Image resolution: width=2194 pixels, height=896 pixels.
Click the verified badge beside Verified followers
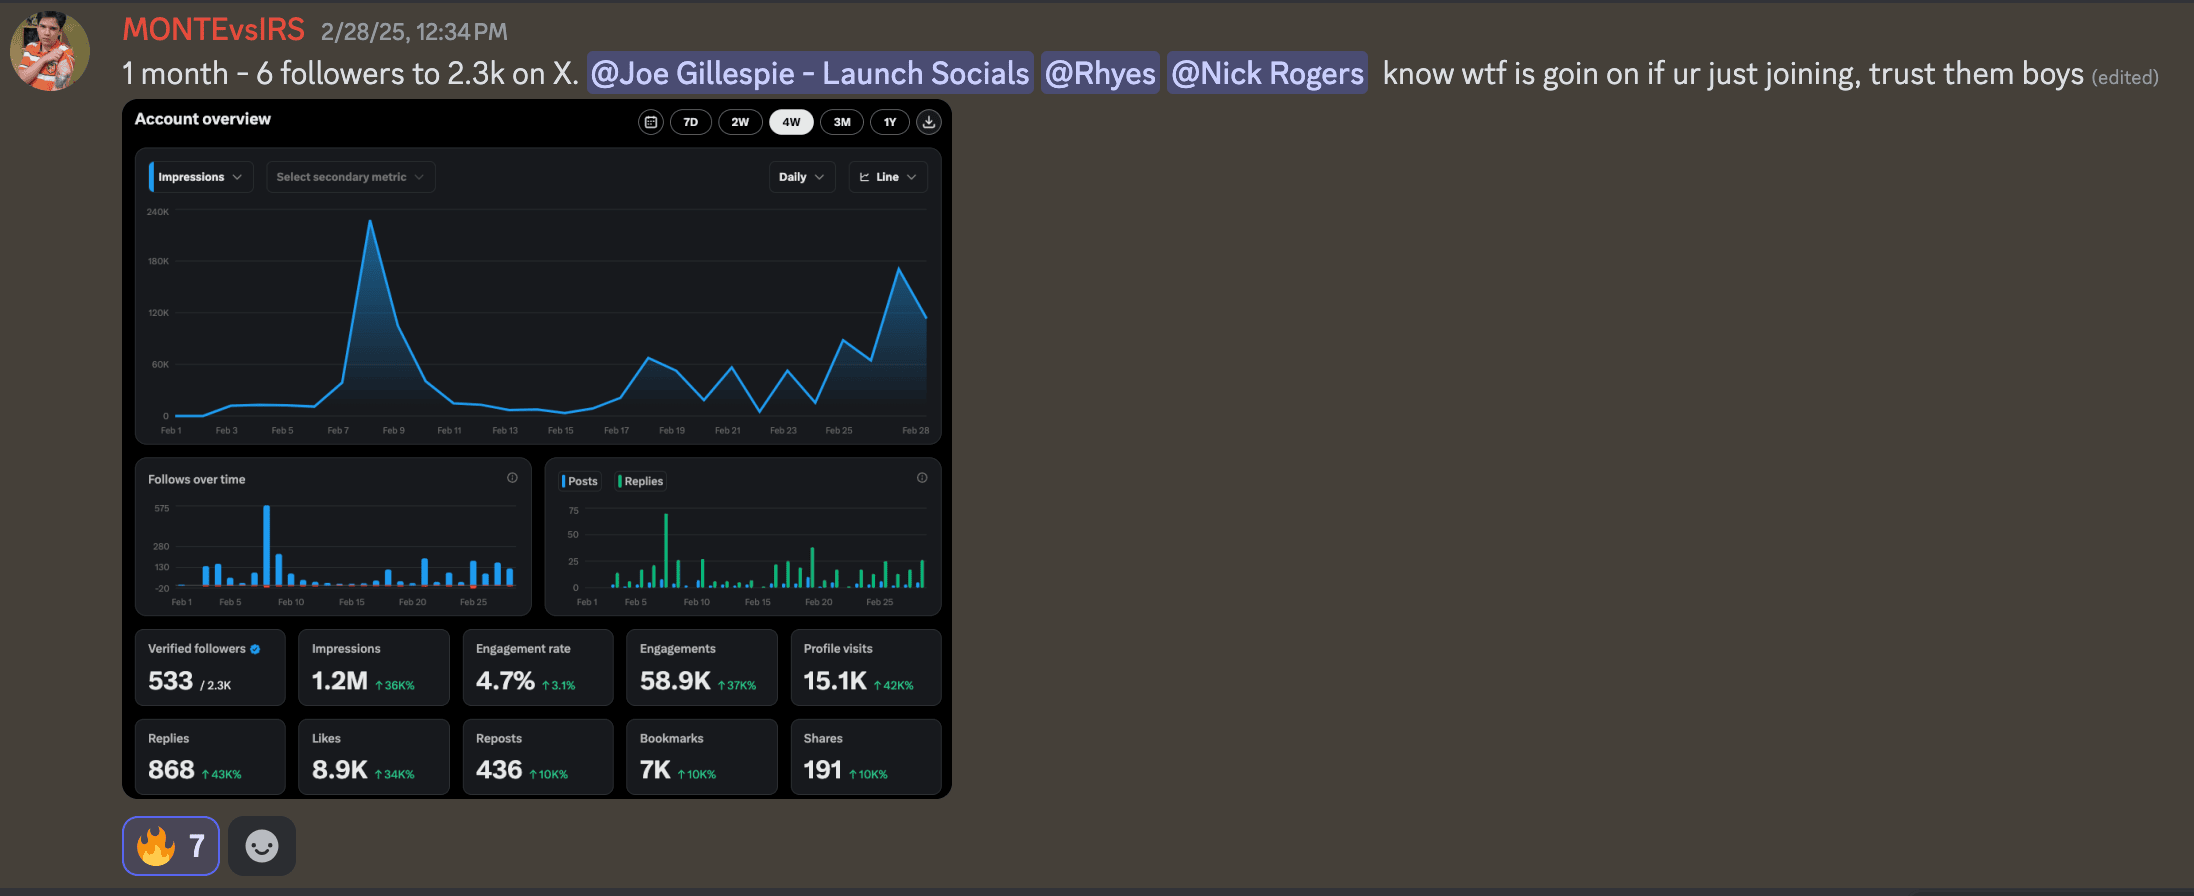[256, 649]
